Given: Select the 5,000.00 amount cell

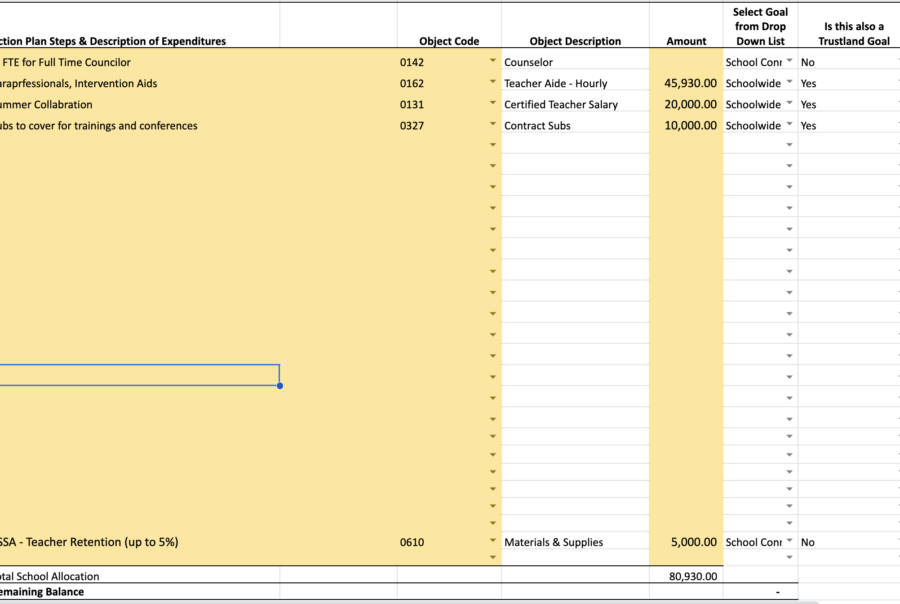Looking at the screenshot, I should pos(686,542).
